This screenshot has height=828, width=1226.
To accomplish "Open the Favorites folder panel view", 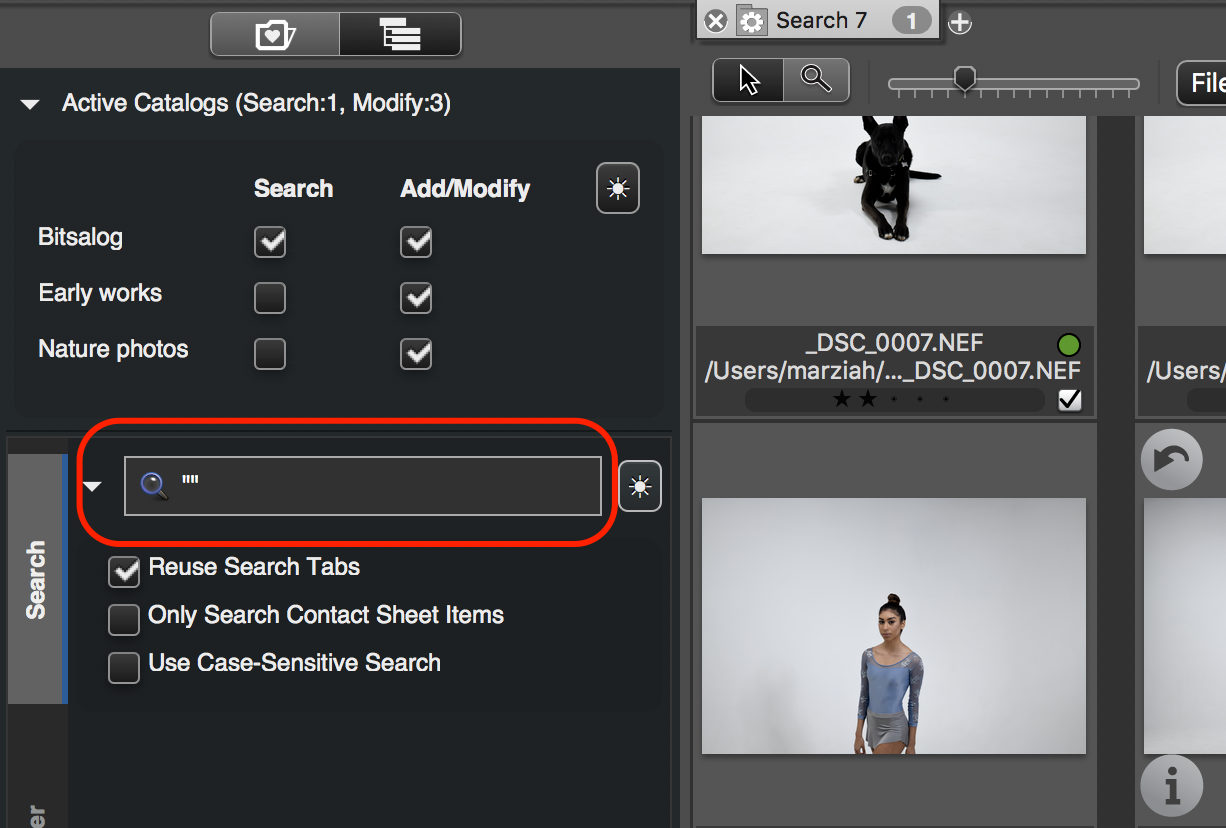I will [x=275, y=35].
